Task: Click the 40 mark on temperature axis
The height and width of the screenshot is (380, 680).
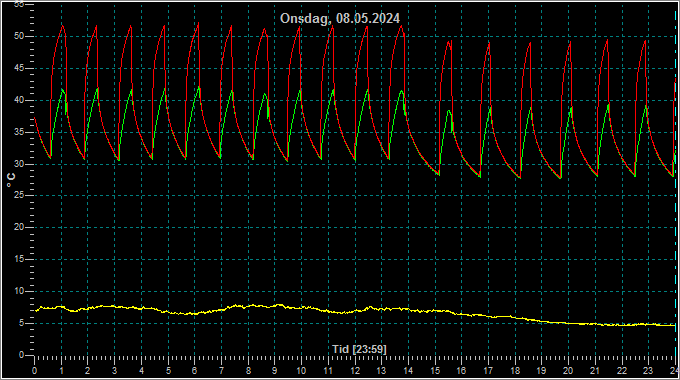Action: [x=19, y=100]
